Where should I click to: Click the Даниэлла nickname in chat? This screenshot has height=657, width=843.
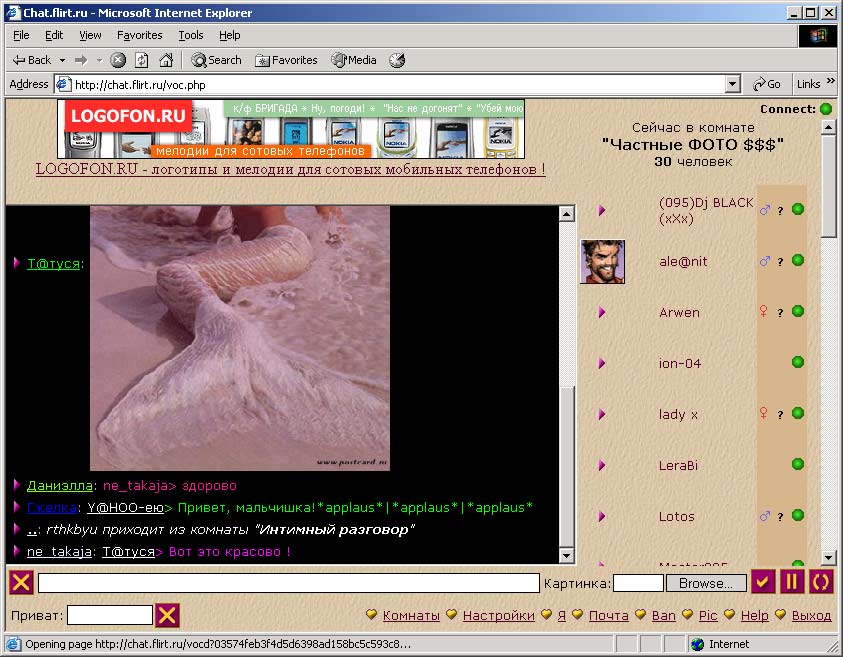60,486
